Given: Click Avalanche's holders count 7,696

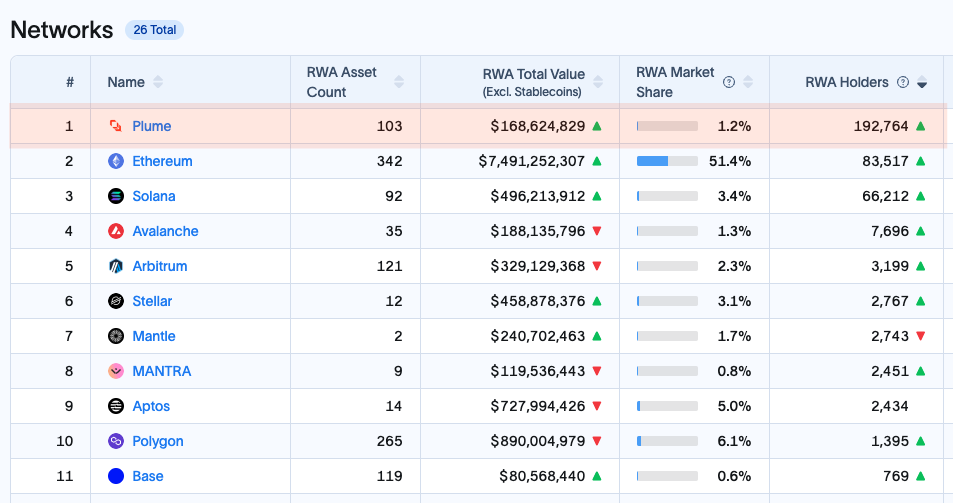Looking at the screenshot, I should (890, 231).
